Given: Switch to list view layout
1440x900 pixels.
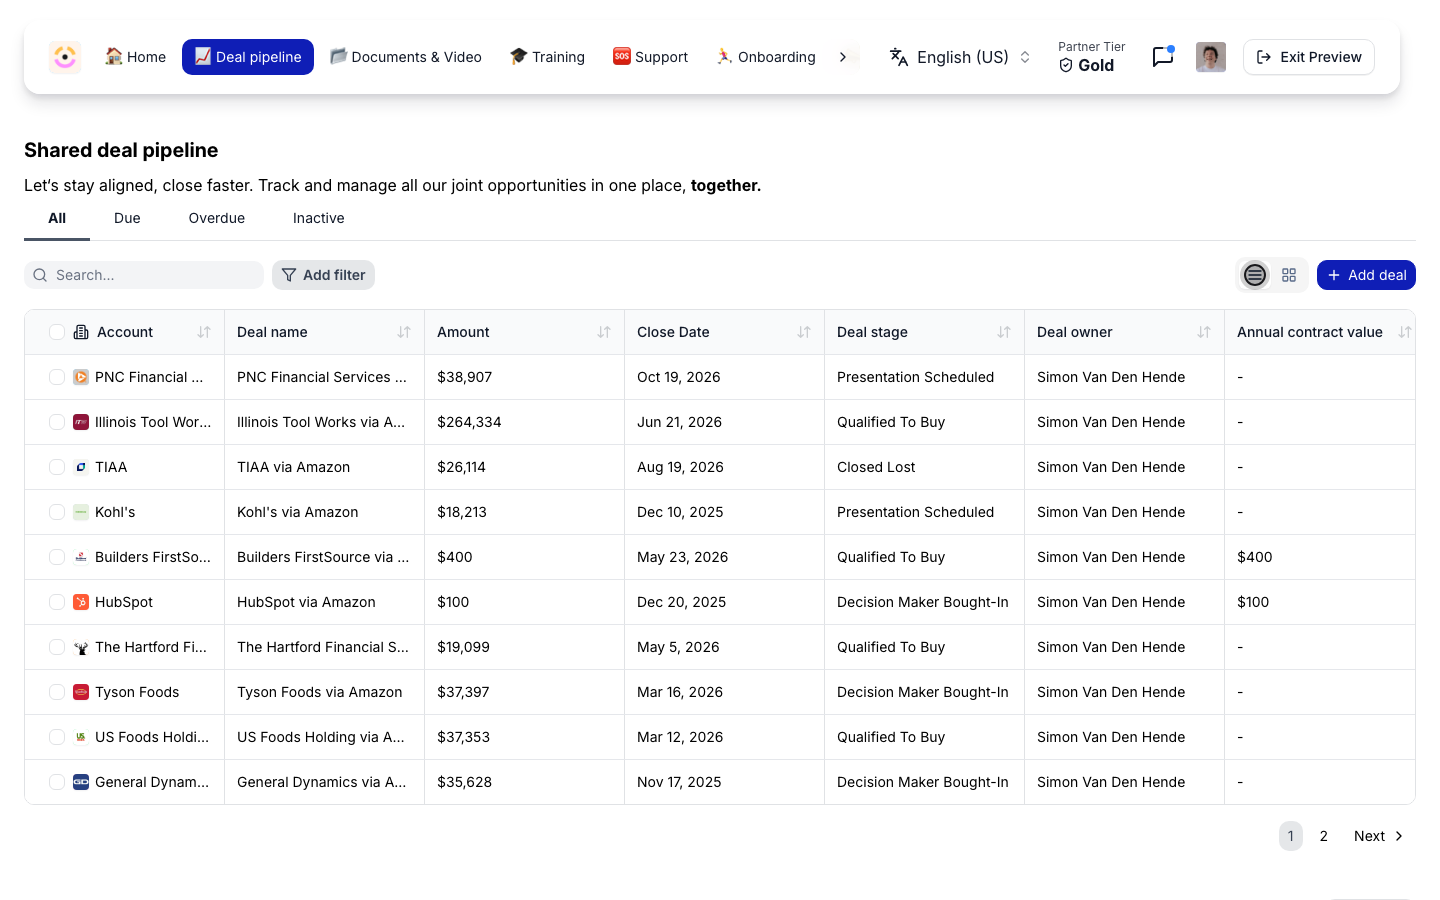Looking at the screenshot, I should point(1255,275).
